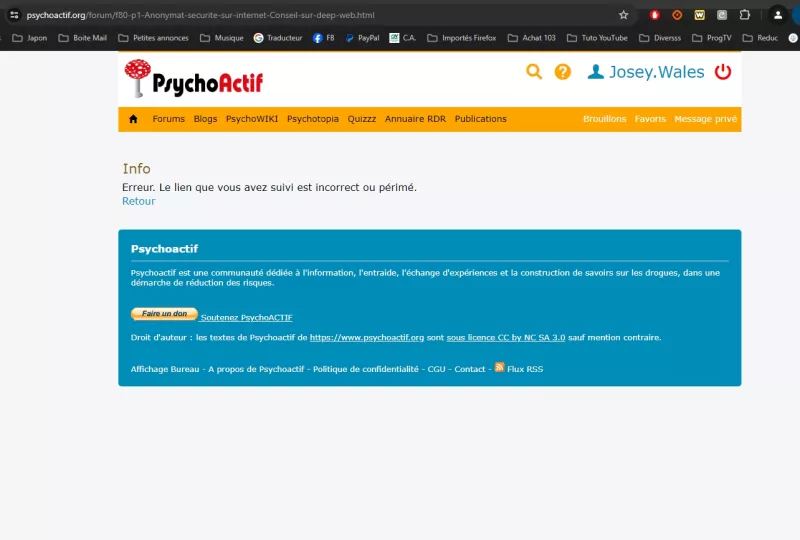Open the browser profile avatar icon
Viewport: 800px width, 540px height.
coord(777,15)
